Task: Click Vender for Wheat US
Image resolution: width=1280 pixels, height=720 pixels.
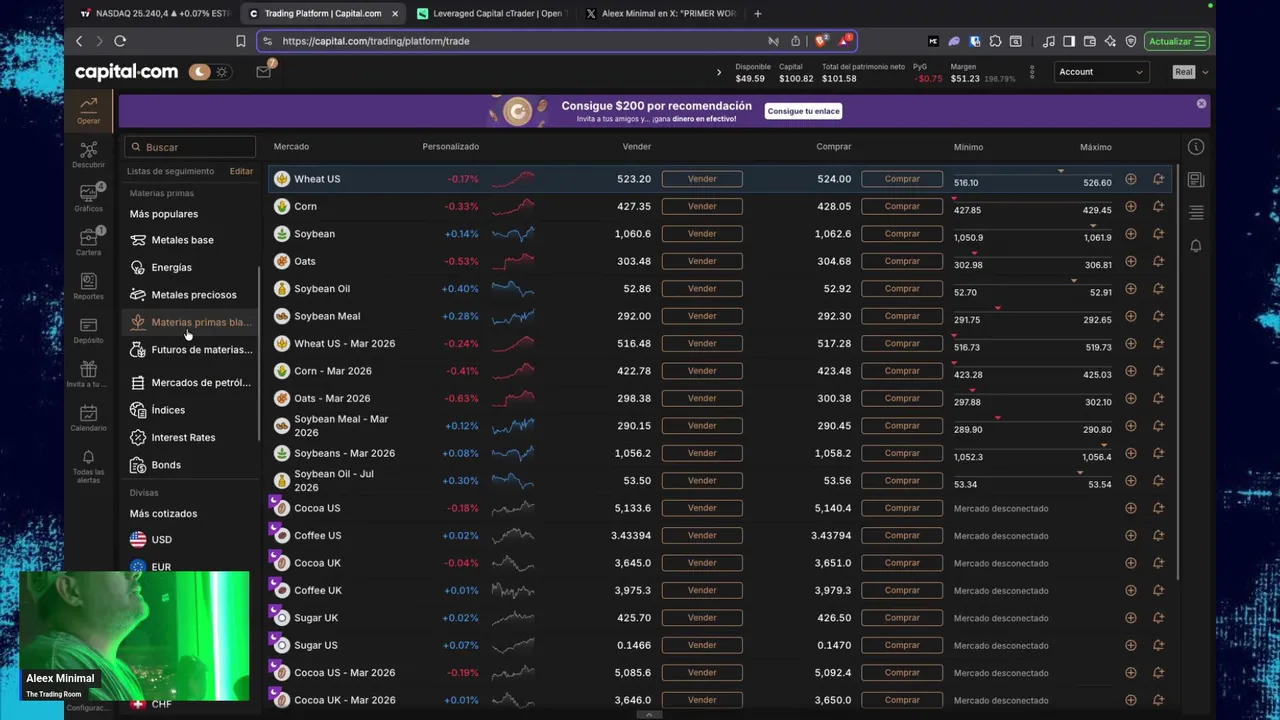Action: tap(702, 179)
